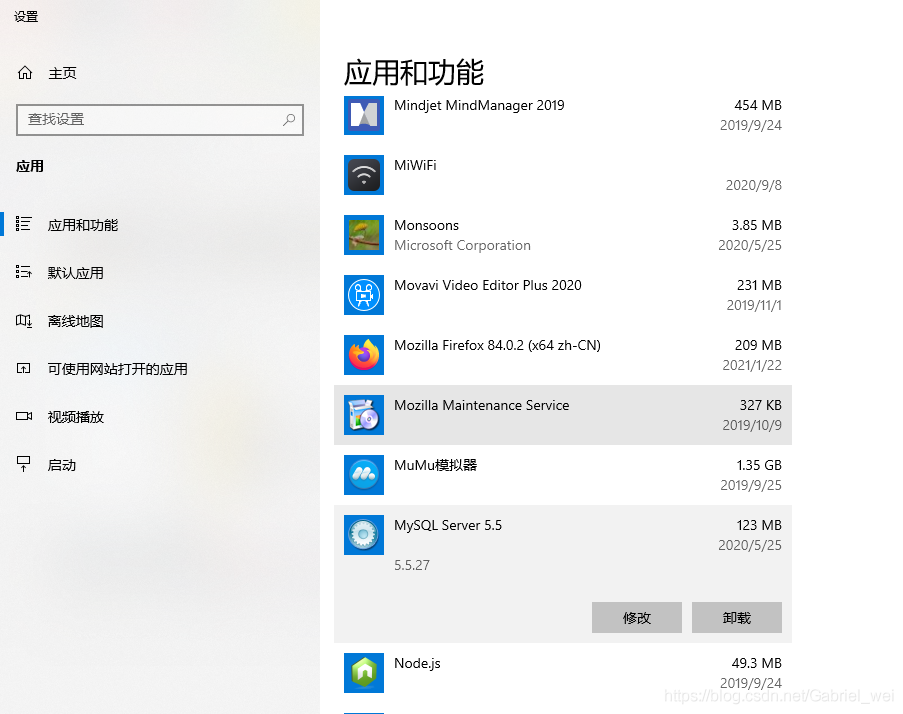Click the 231 MB size value
The width and height of the screenshot is (903, 714).
759,285
